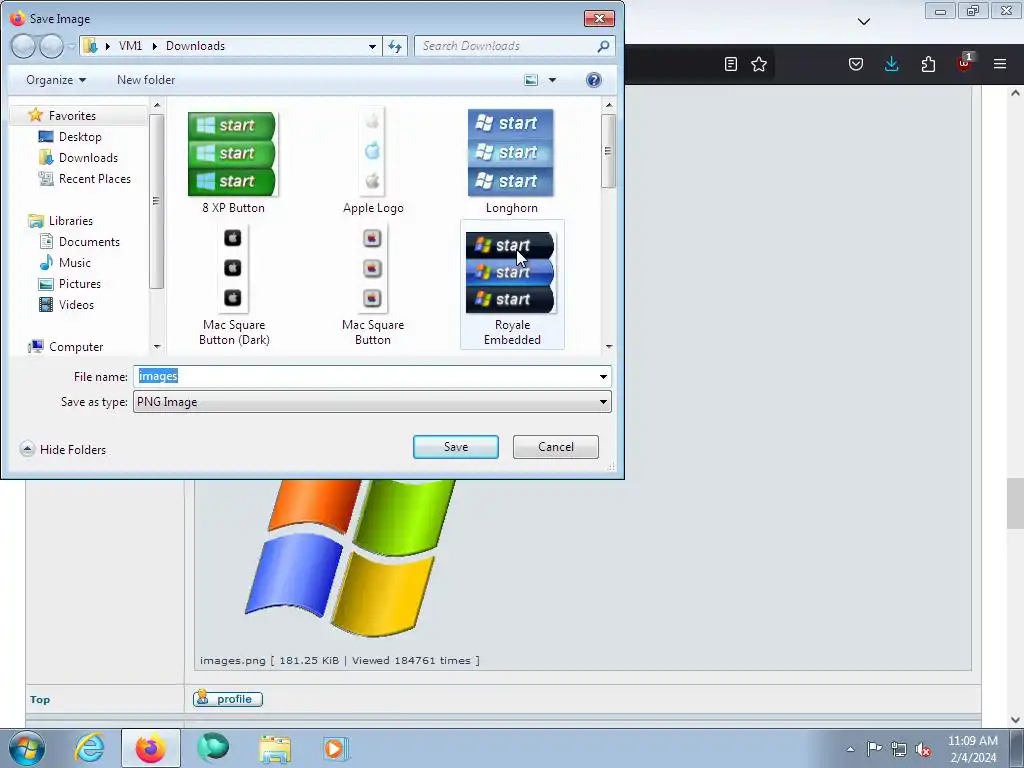The width and height of the screenshot is (1024, 768).
Task: Open Firefox reader view icon
Action: (731, 64)
